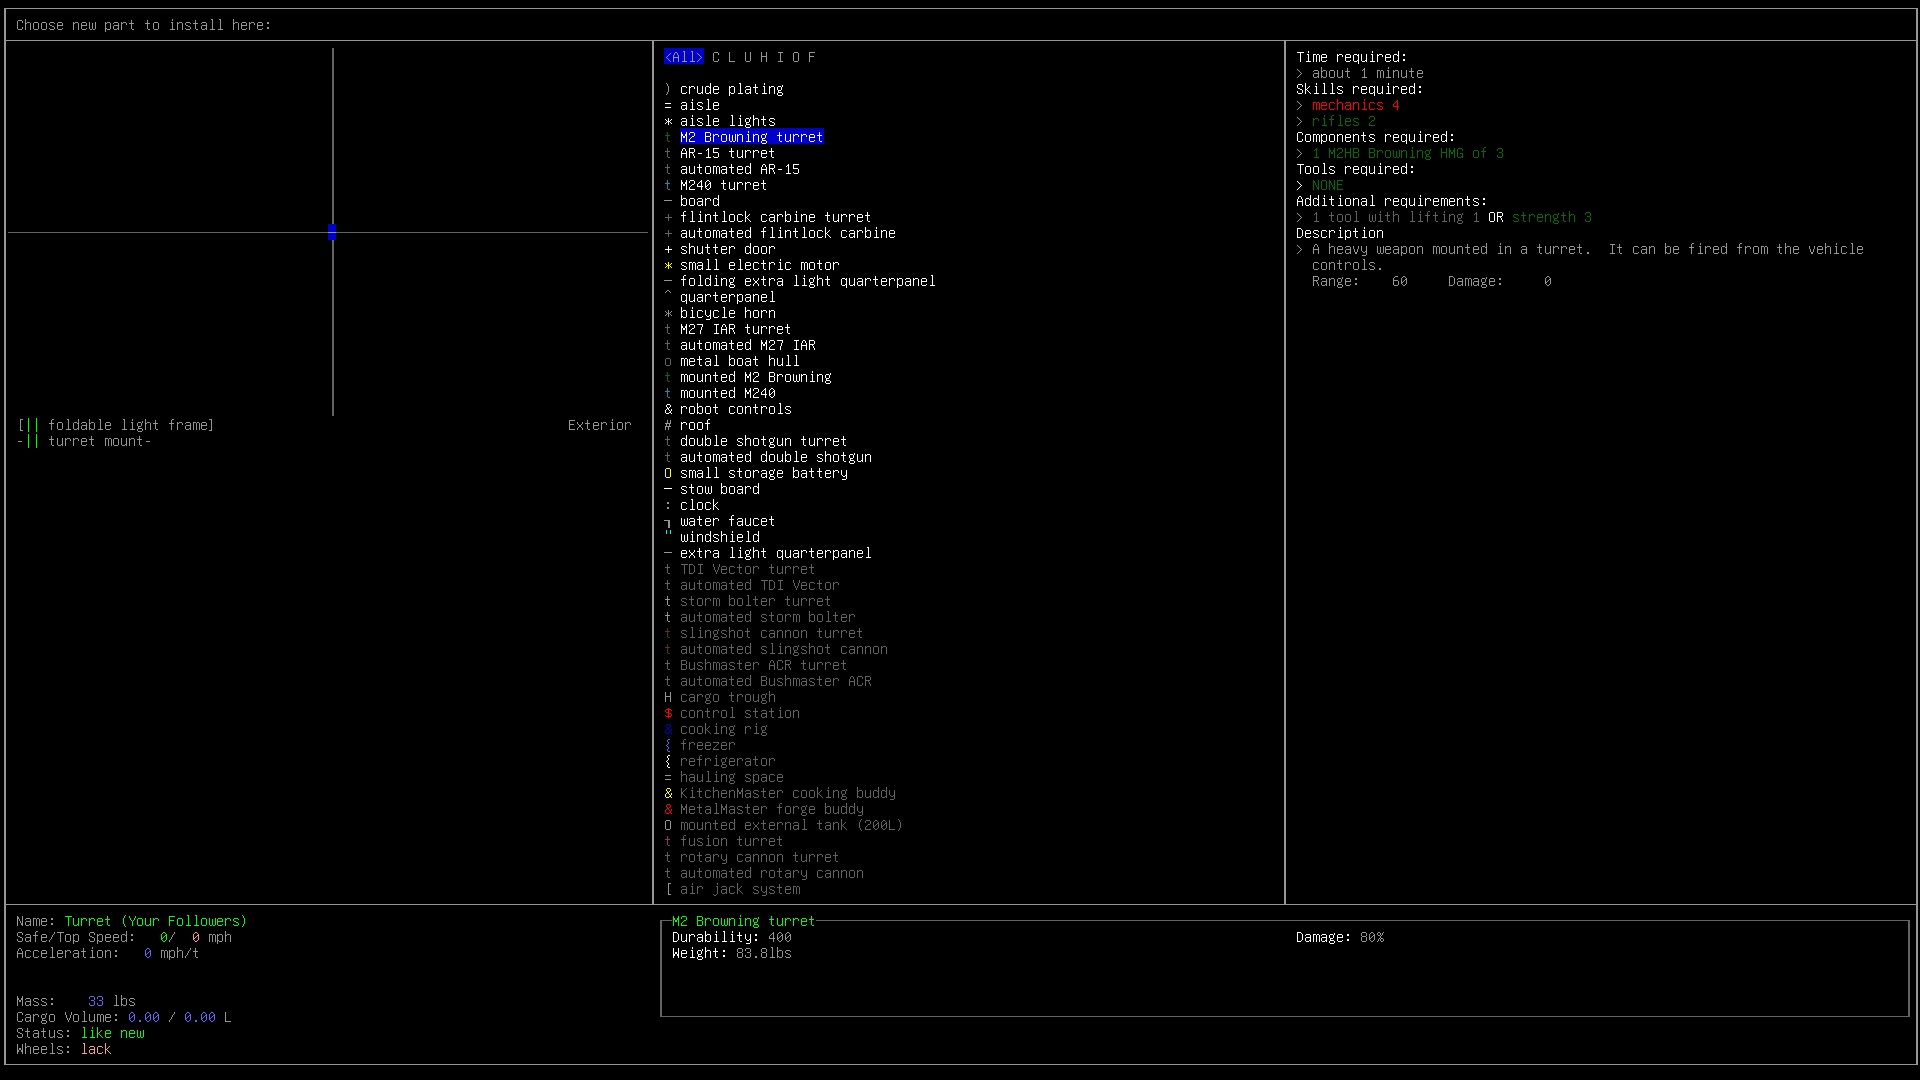Click the ':' clock symbol icon
Screen dimensions: 1920x1080
point(668,505)
